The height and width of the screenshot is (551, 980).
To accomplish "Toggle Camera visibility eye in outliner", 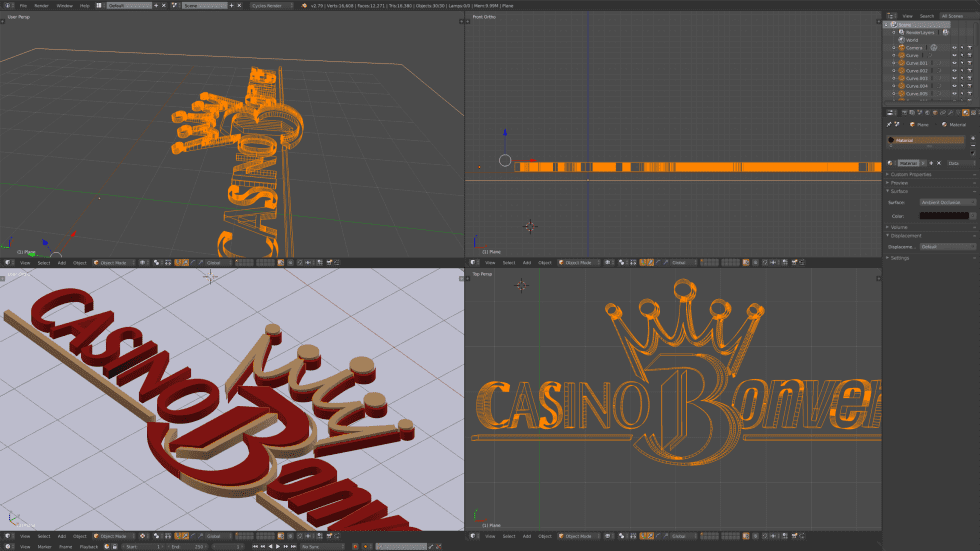I will click(954, 47).
